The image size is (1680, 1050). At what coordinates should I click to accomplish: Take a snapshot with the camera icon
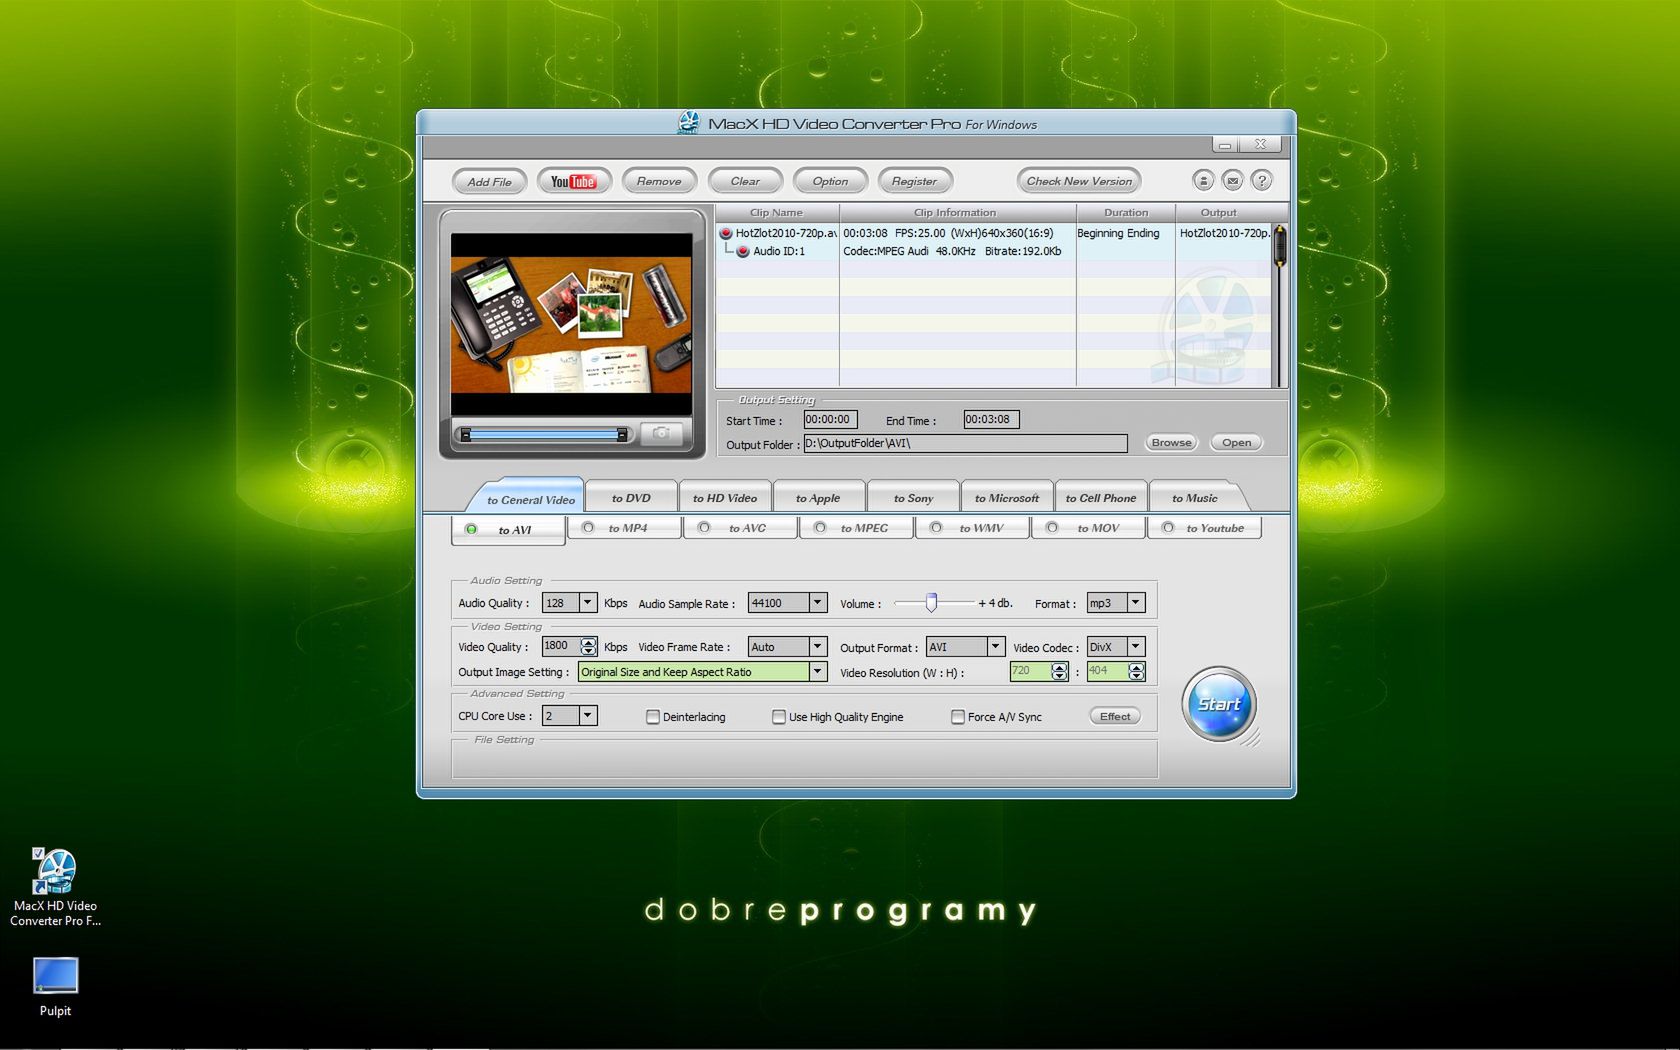click(x=661, y=433)
